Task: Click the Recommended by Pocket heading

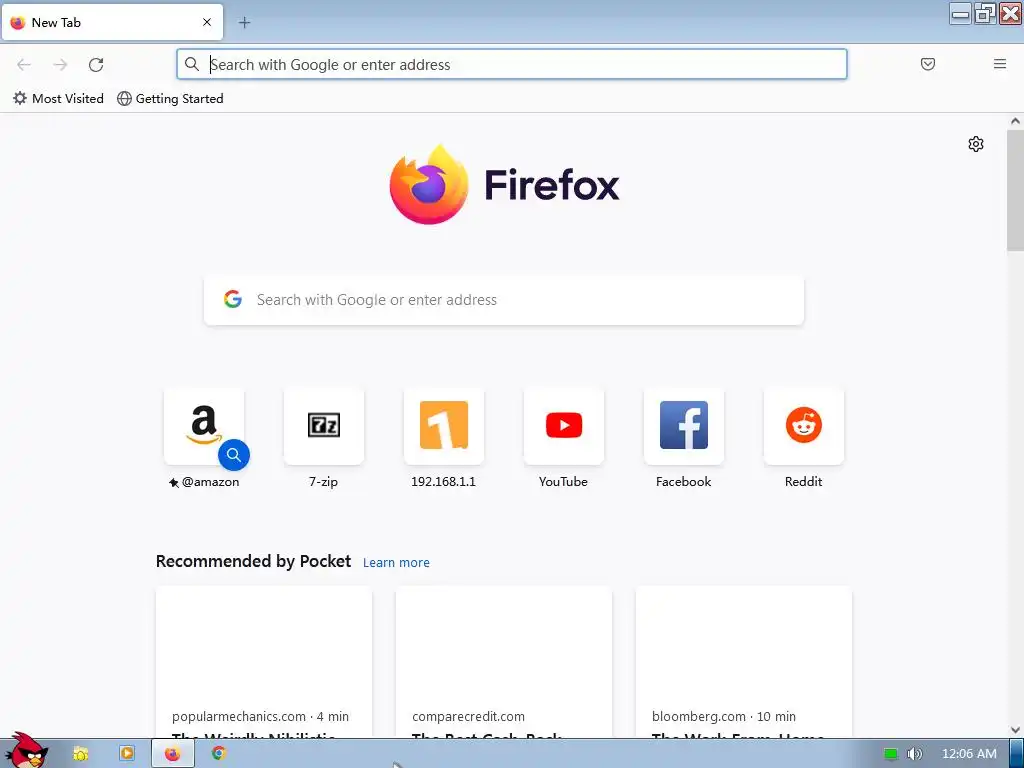Action: pos(253,562)
